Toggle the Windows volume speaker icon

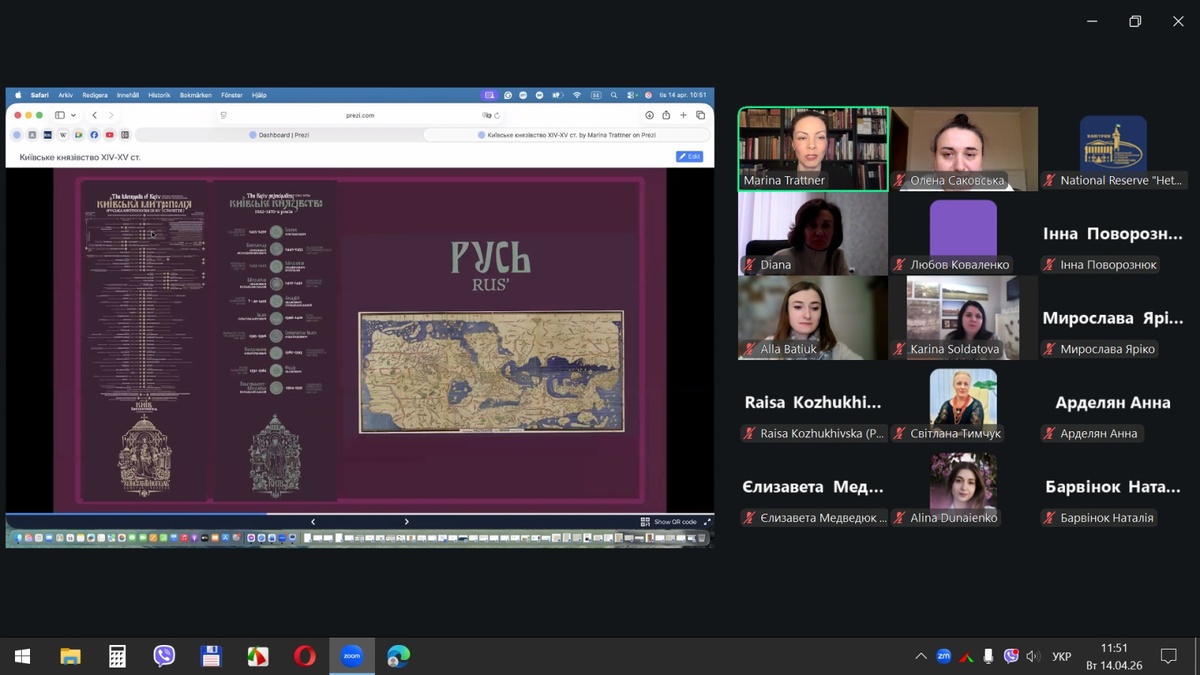(1033, 657)
